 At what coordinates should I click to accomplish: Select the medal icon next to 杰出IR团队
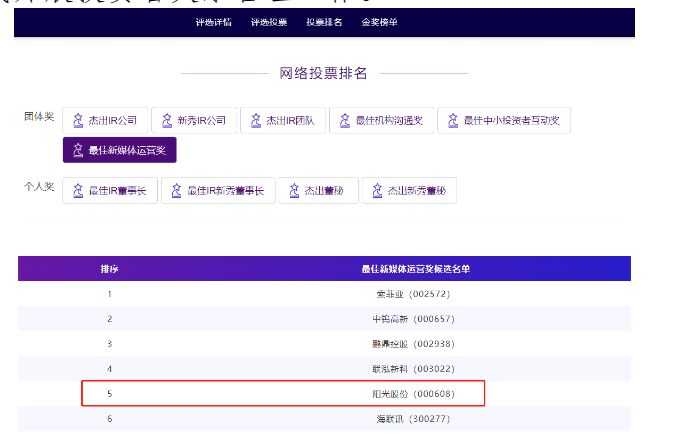click(255, 121)
